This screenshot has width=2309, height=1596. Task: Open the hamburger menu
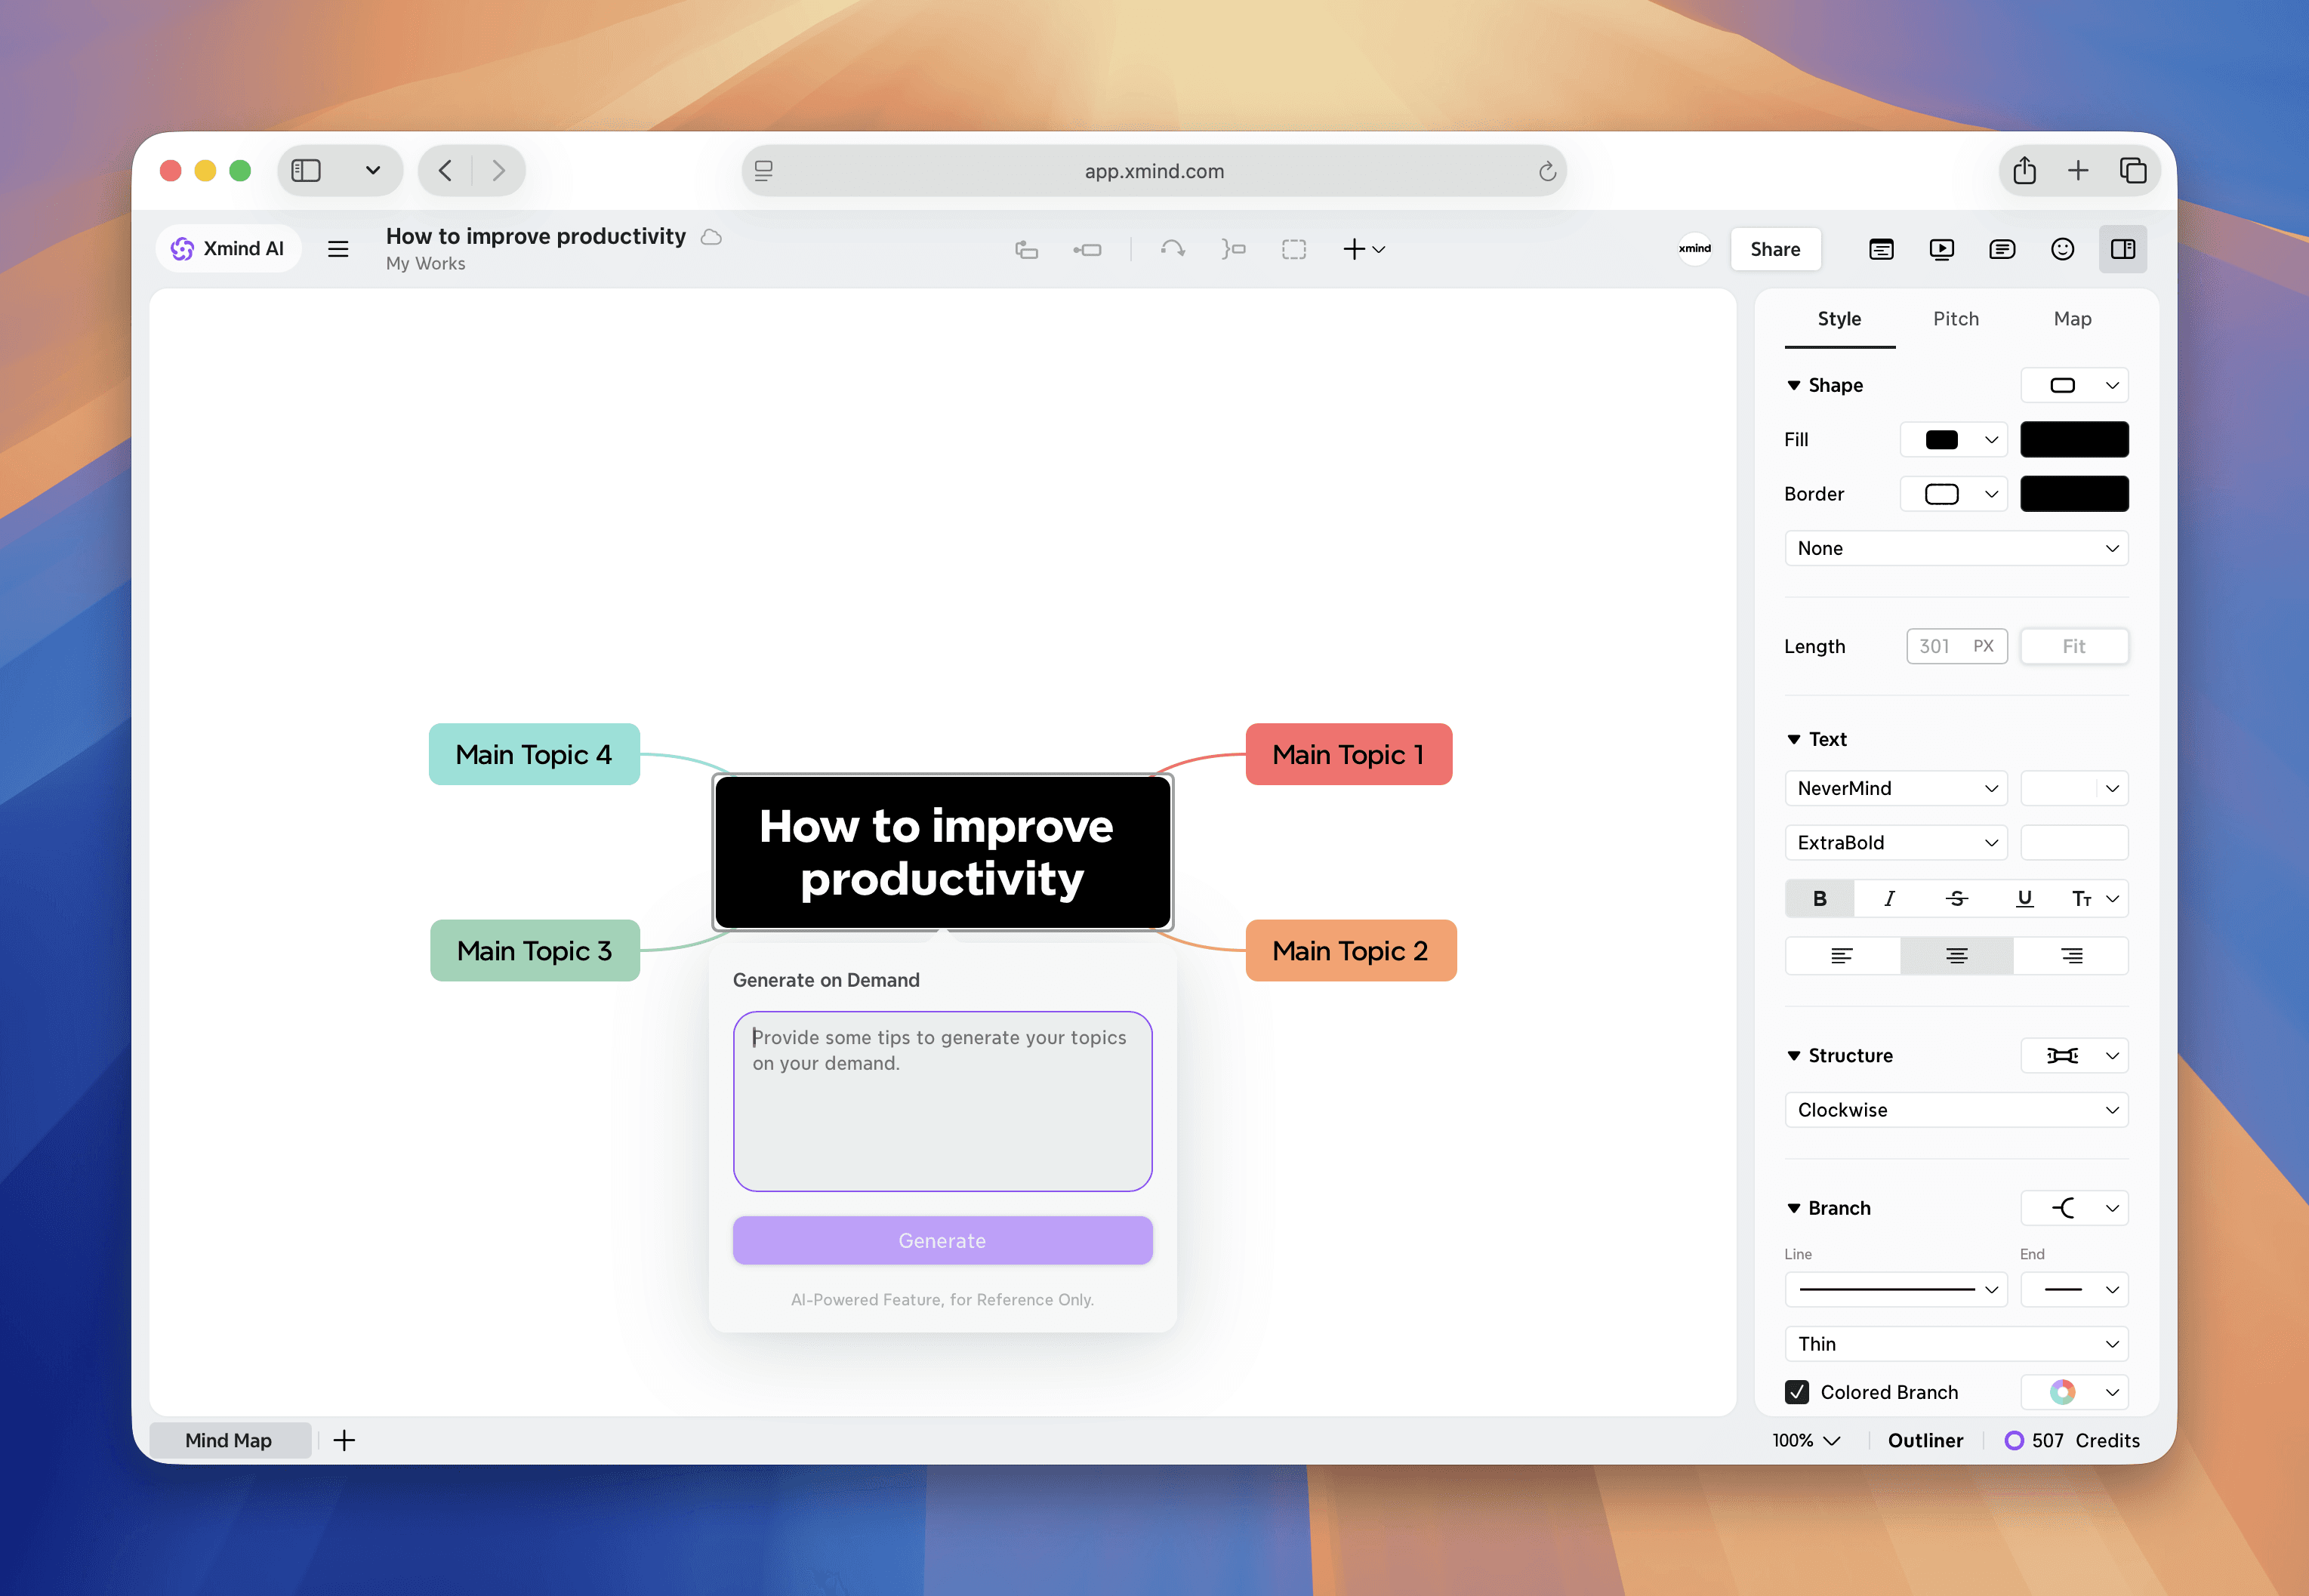[338, 249]
